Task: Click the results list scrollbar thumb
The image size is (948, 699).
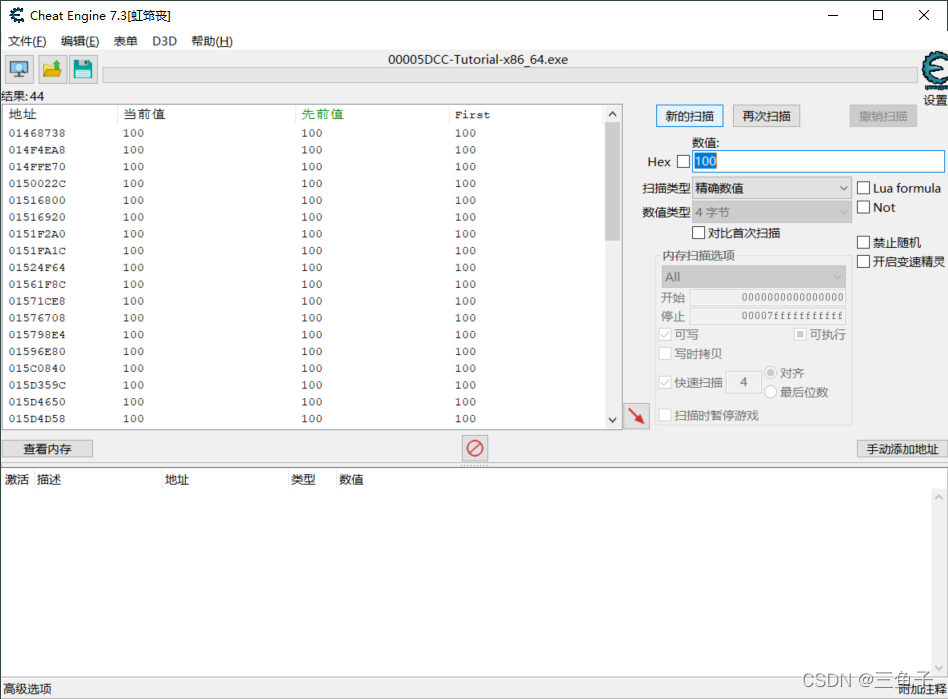Action: point(612,181)
